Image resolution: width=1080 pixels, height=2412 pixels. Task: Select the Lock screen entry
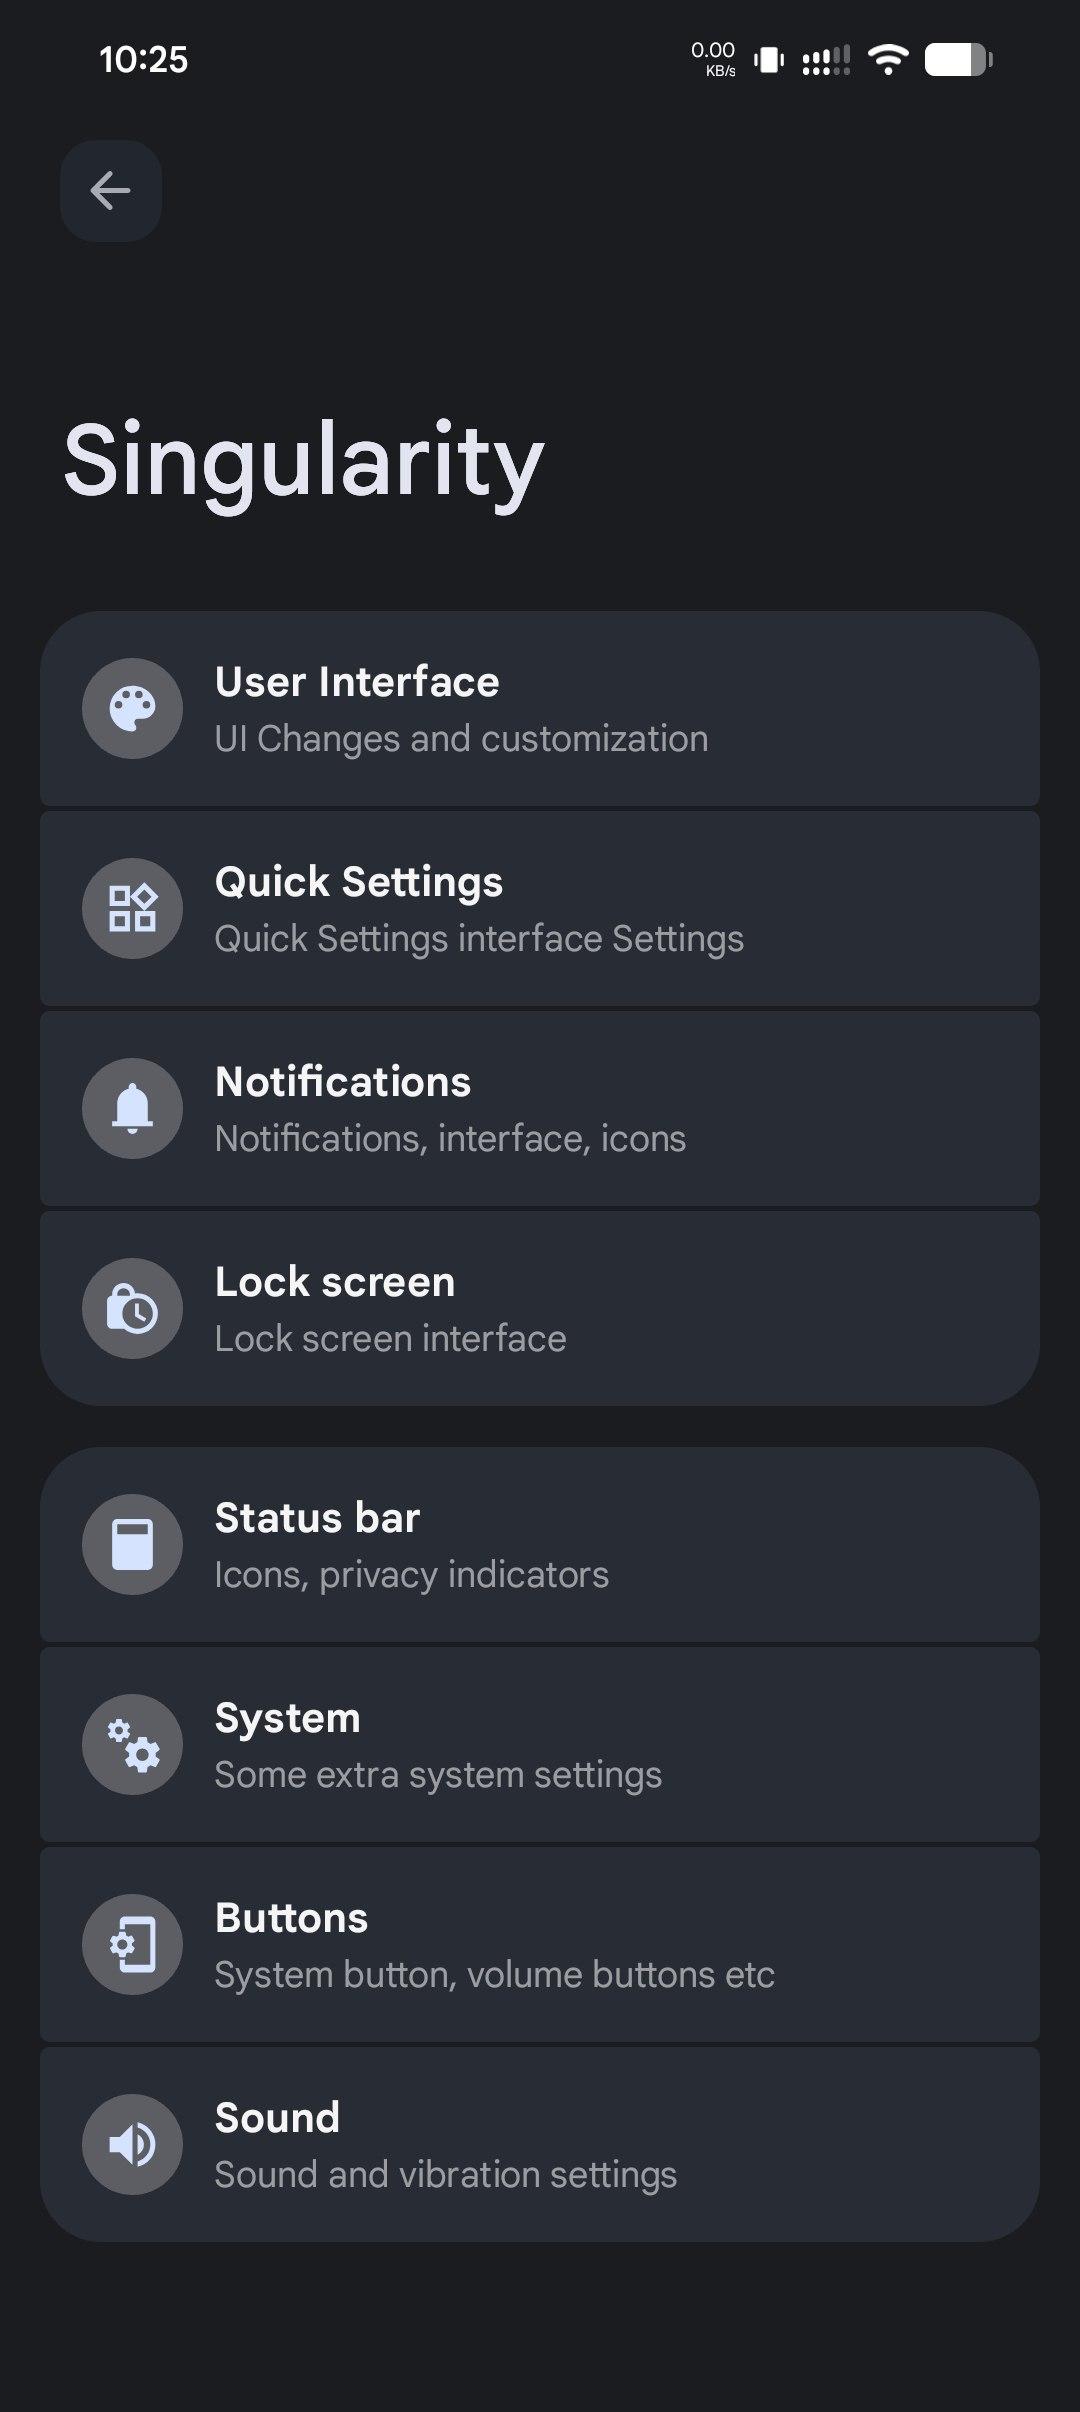pos(540,1309)
